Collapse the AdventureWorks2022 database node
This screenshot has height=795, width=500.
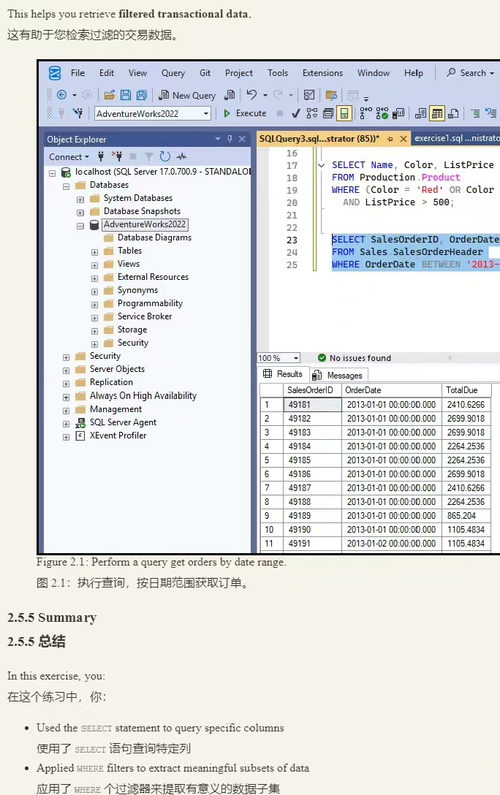(x=80, y=226)
